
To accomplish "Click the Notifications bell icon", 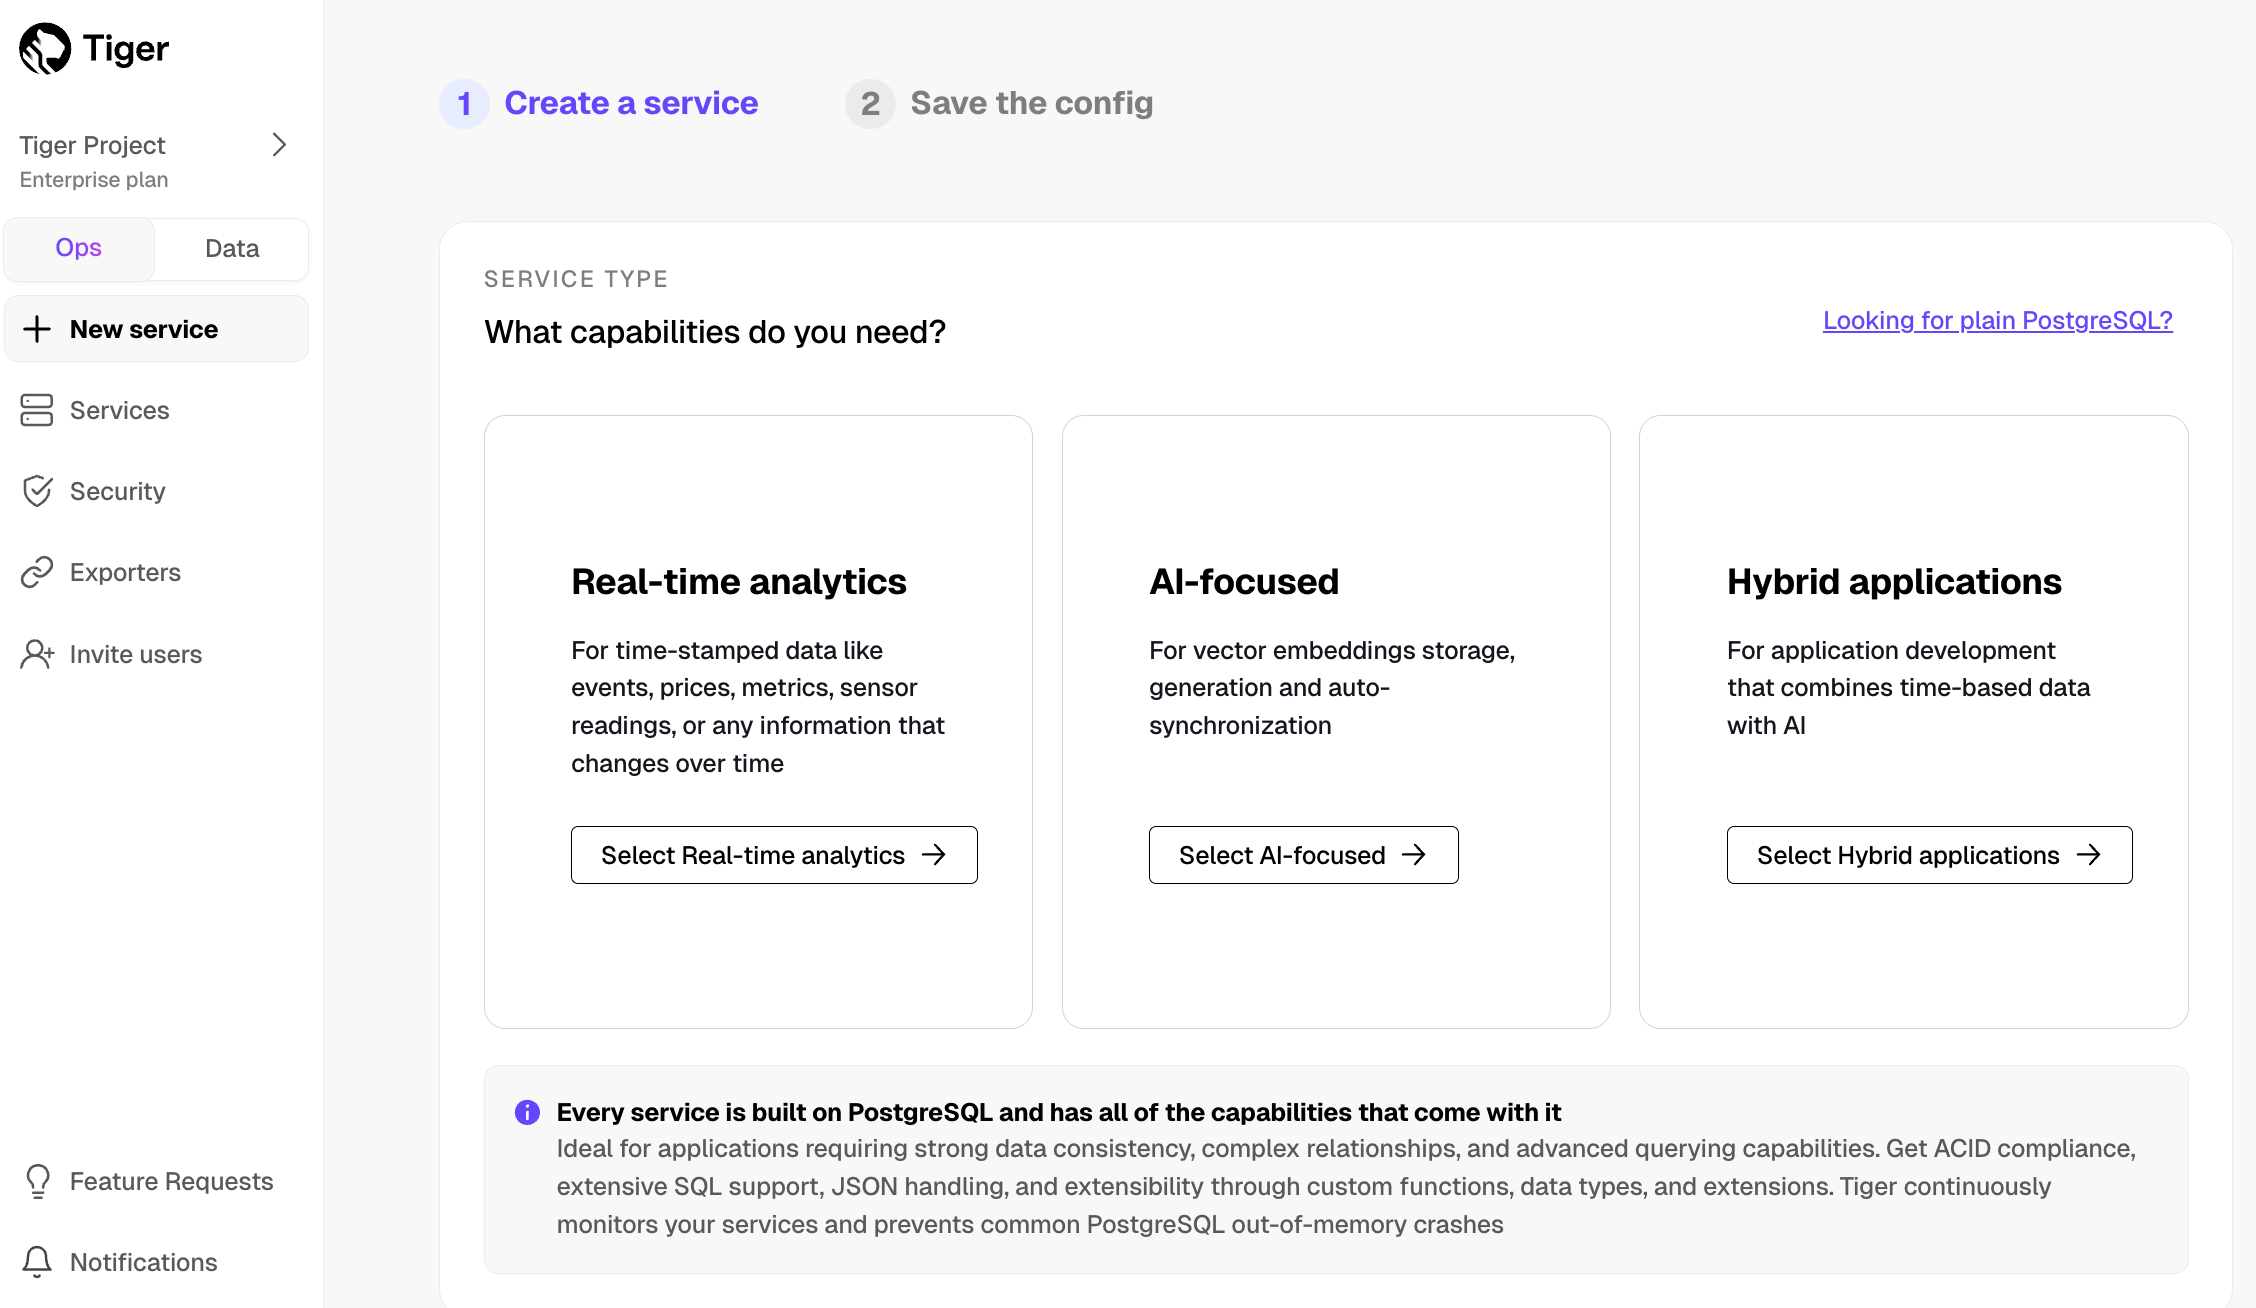I will (x=37, y=1262).
